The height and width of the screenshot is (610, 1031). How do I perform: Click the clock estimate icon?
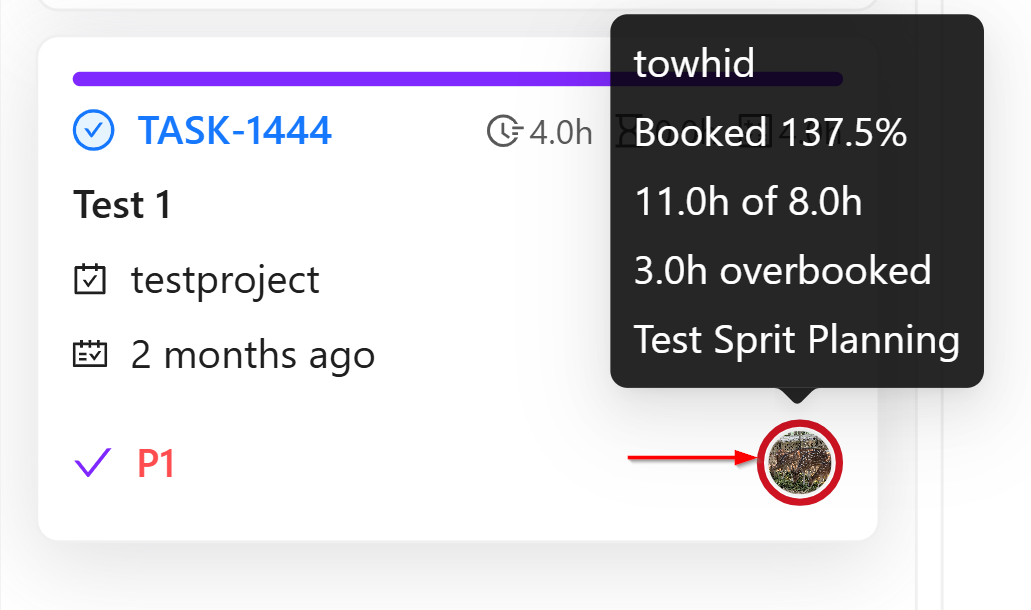click(x=505, y=131)
